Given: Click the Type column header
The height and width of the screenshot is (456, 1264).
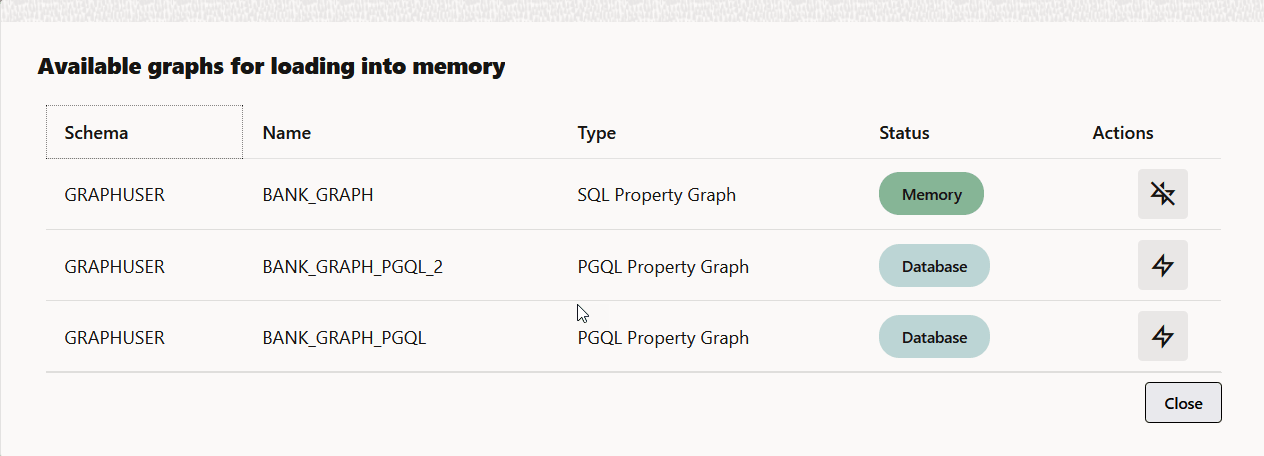Looking at the screenshot, I should point(596,133).
